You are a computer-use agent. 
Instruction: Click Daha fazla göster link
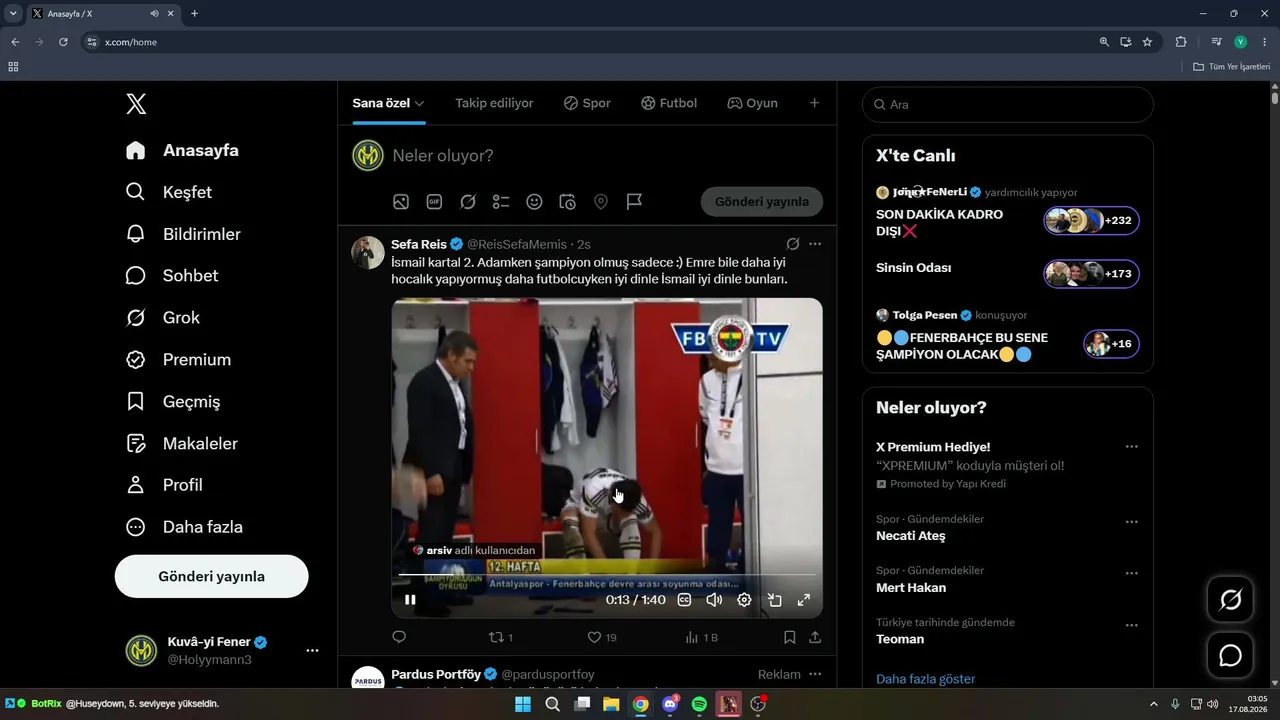925,679
